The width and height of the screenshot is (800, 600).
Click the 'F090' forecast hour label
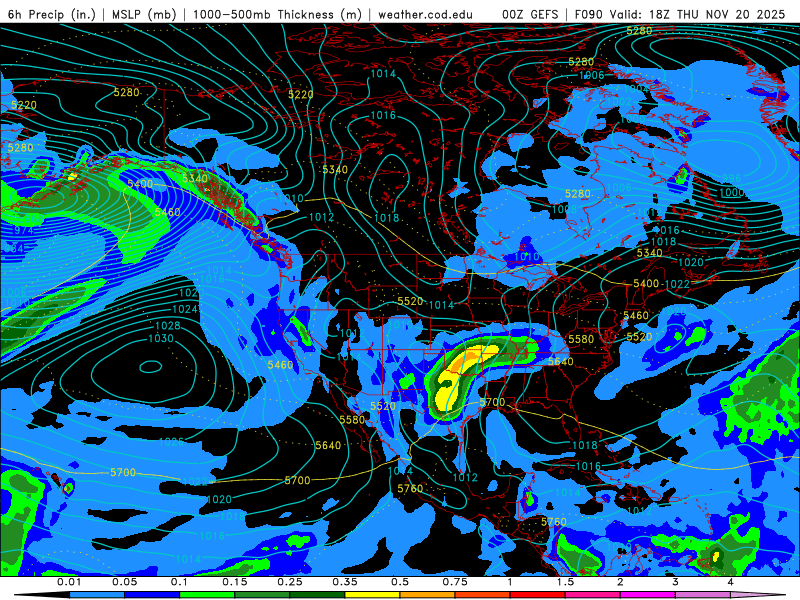(588, 14)
